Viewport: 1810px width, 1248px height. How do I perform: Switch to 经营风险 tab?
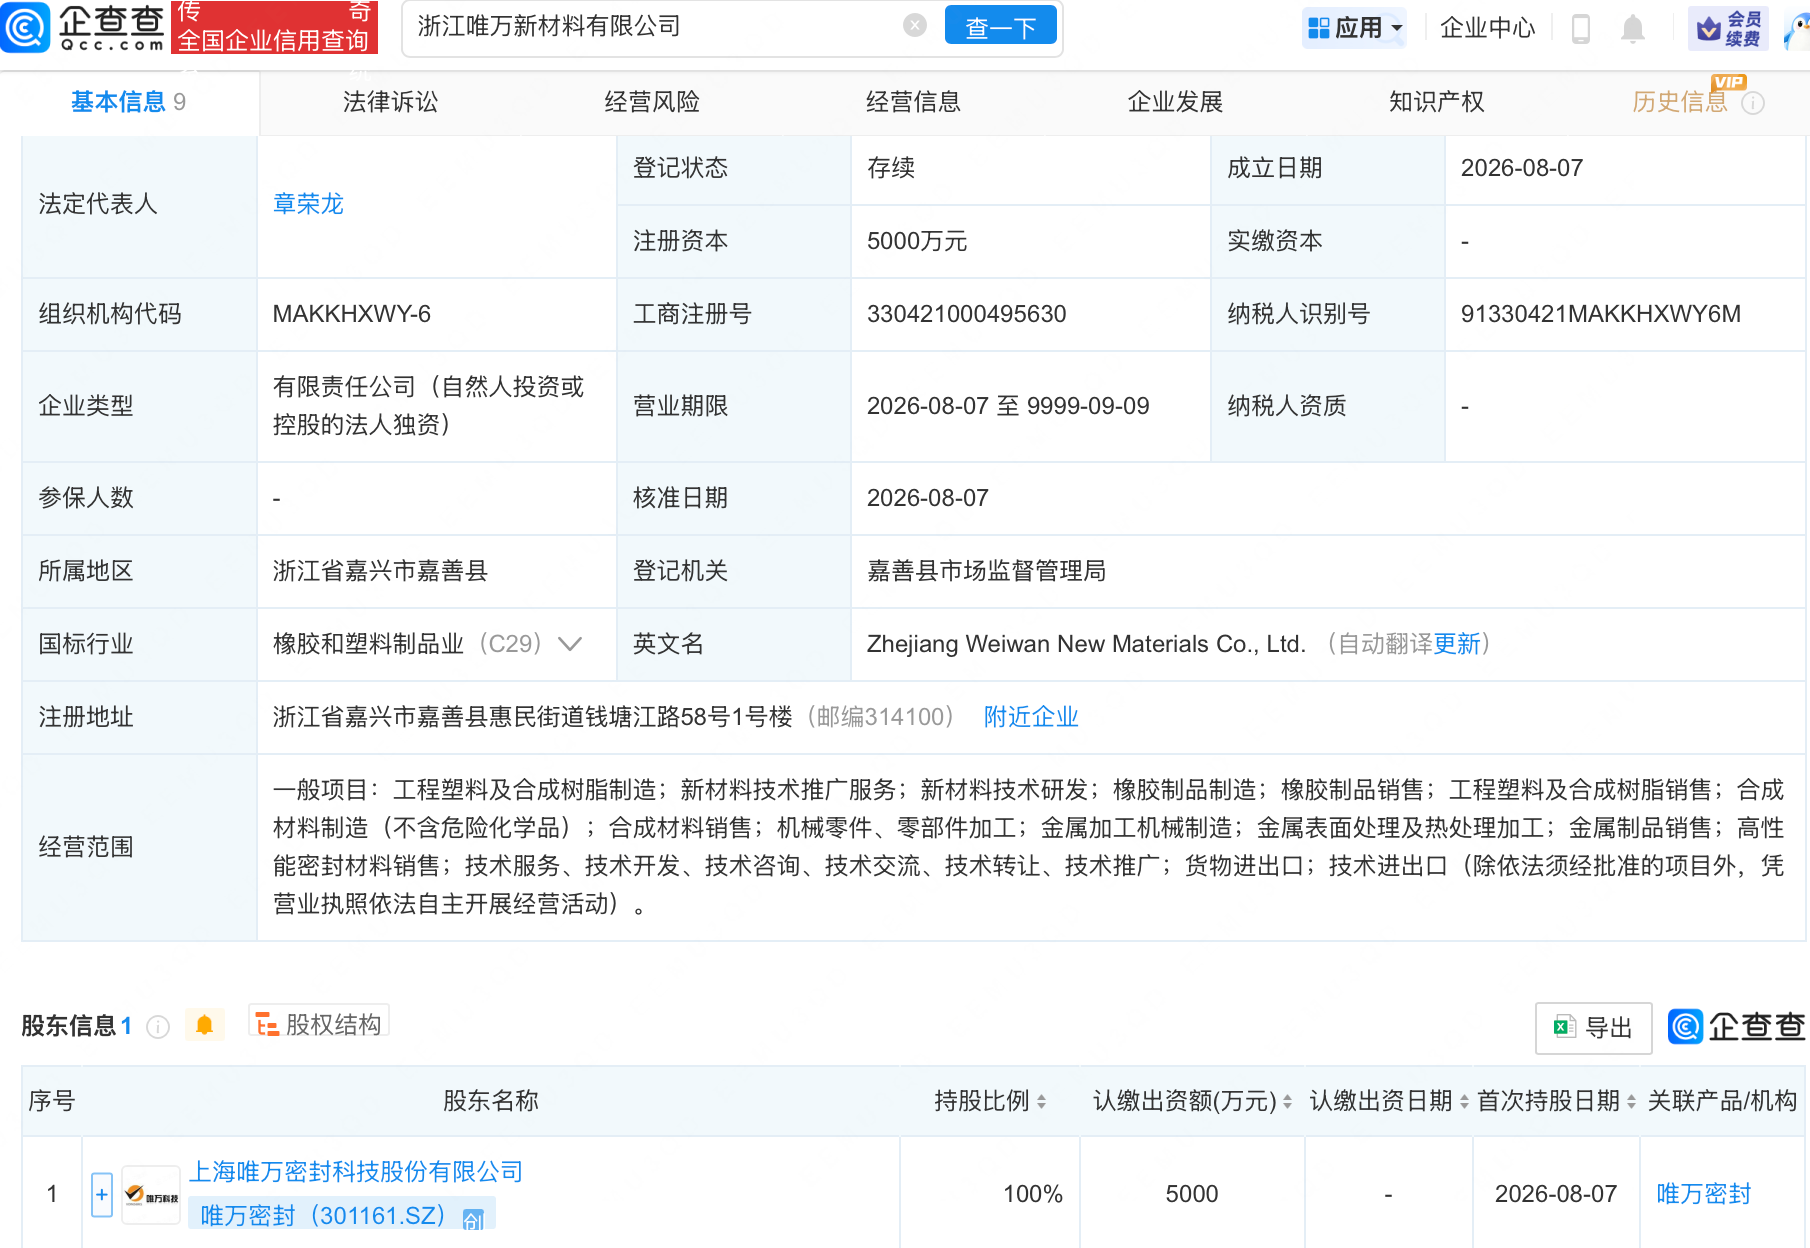pos(652,102)
